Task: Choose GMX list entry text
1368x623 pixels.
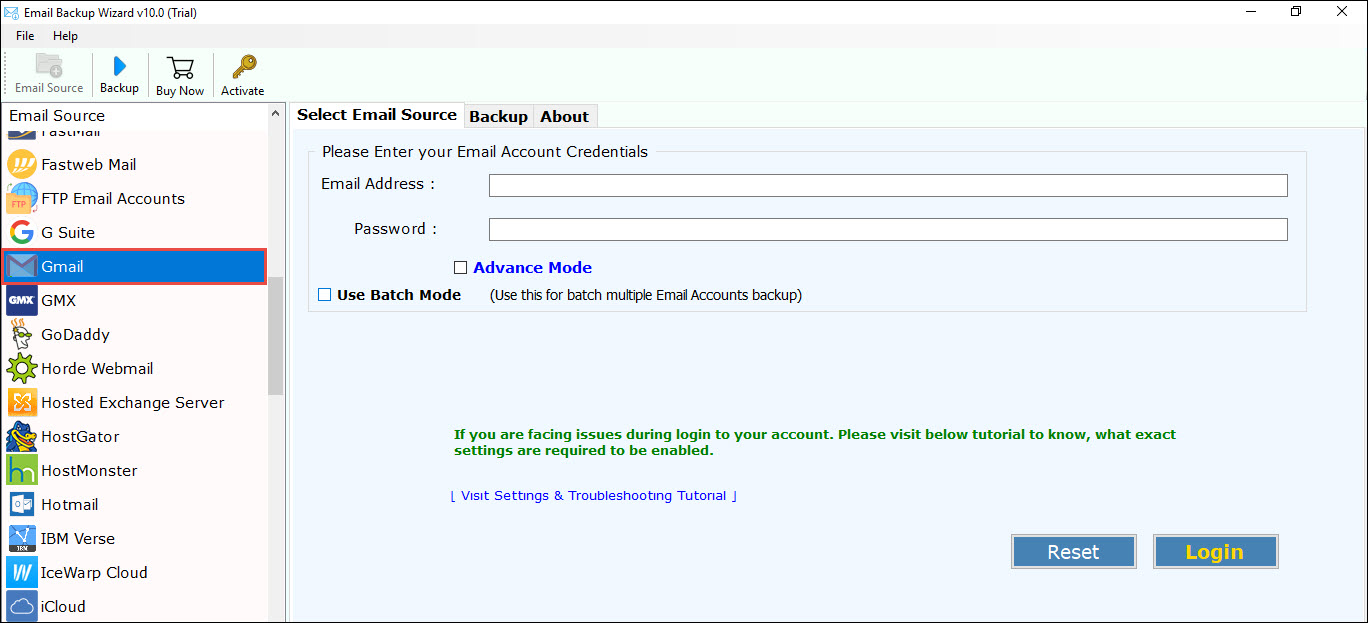Action: [x=58, y=300]
